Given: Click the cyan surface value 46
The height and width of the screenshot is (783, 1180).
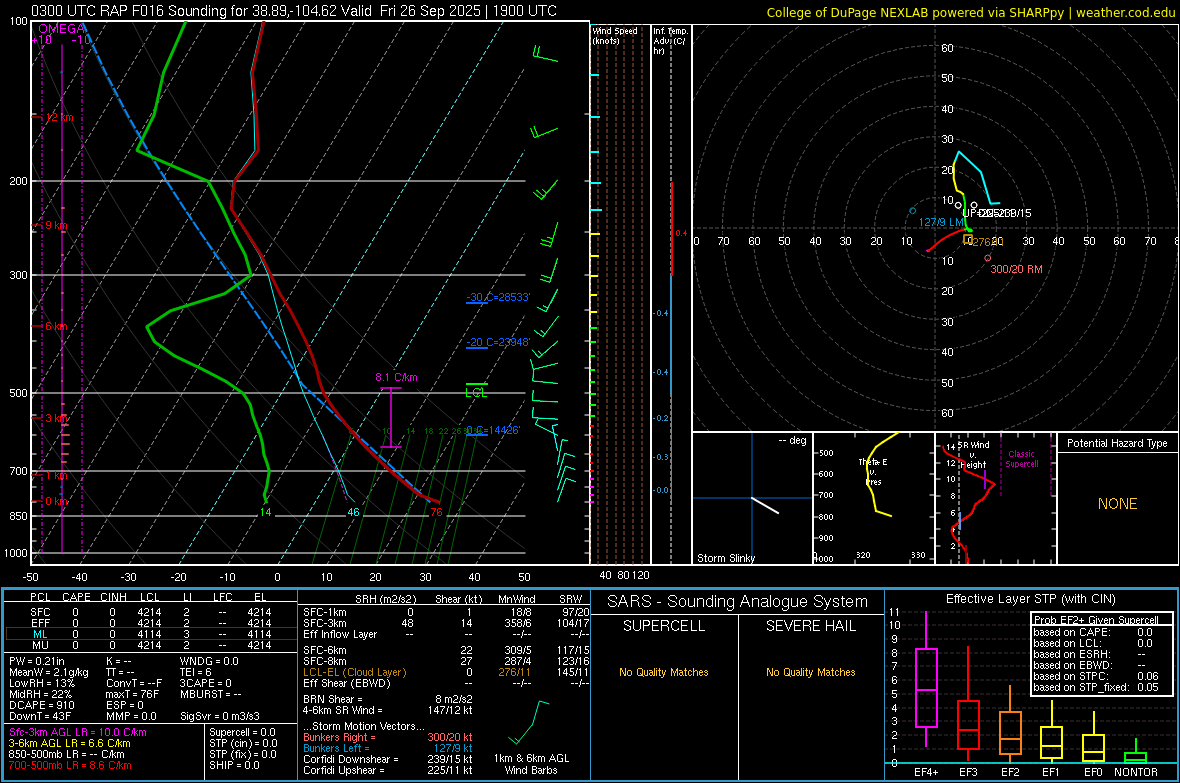Looking at the screenshot, I should (353, 512).
